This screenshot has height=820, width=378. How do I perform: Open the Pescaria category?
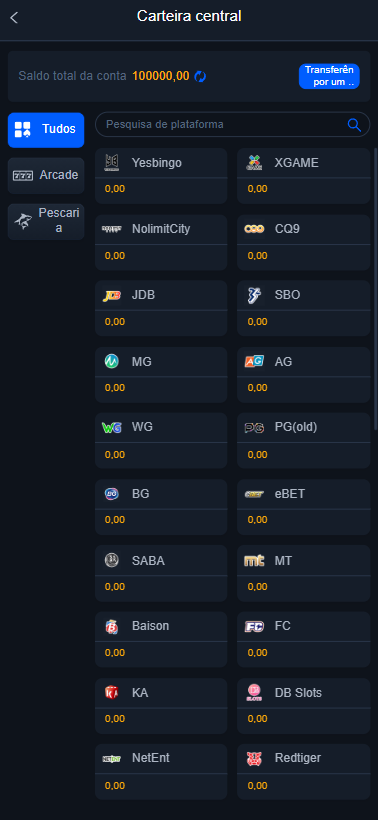click(x=46, y=221)
